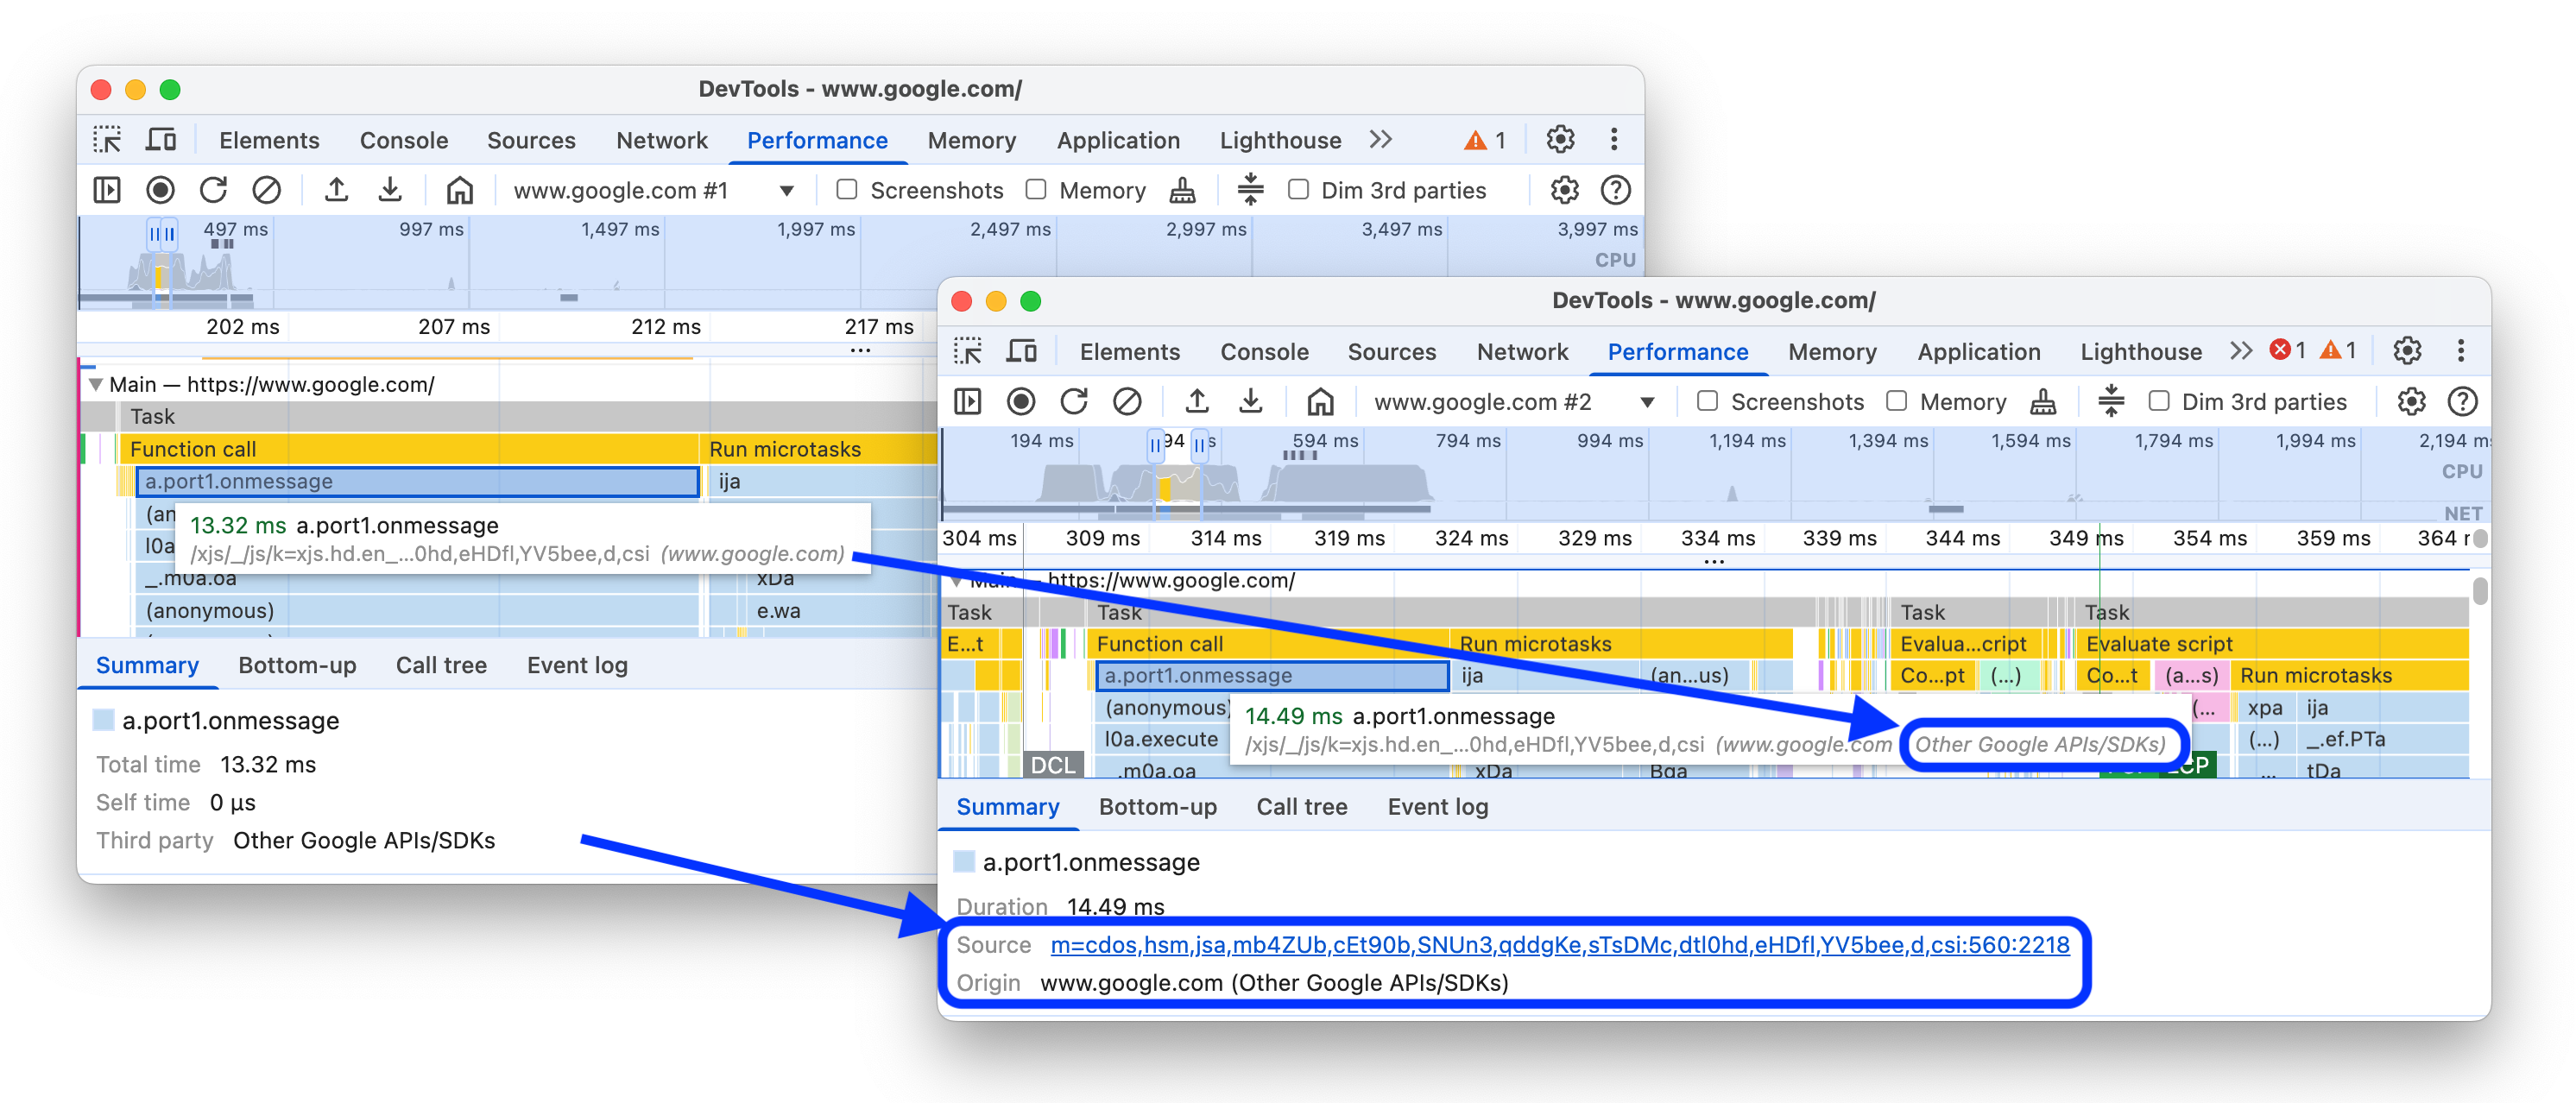Open the warnings via the yellow triangle badge
Image resolution: width=2576 pixels, height=1103 pixels.
tap(1478, 140)
